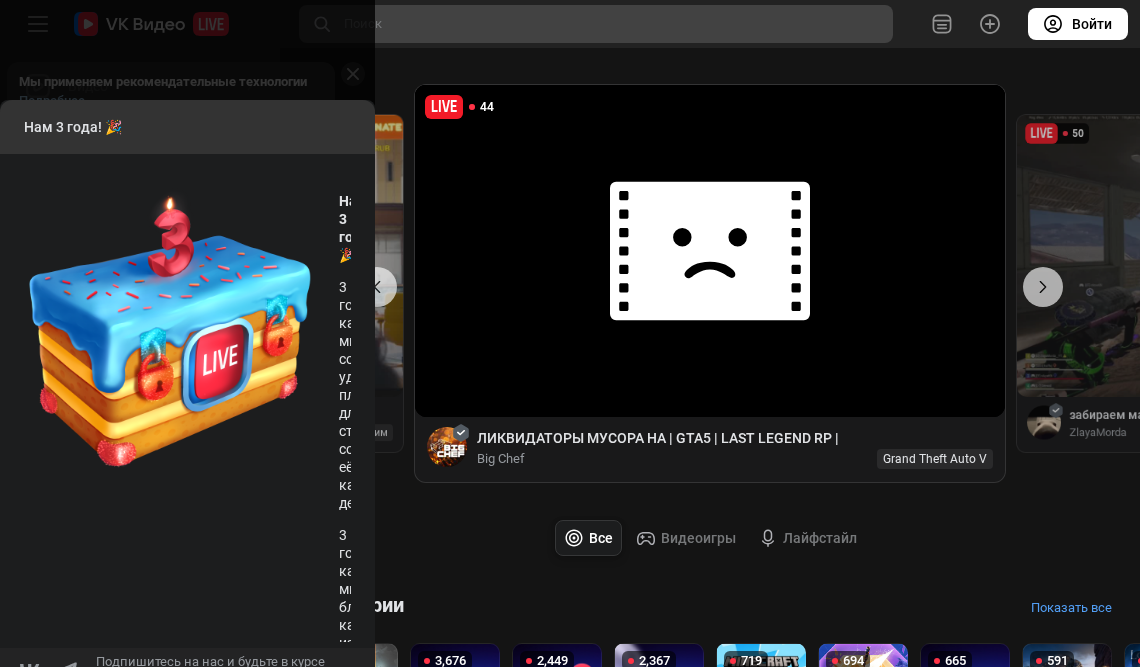Close the recommendation technologies notice
The image size is (1140, 667).
353,74
